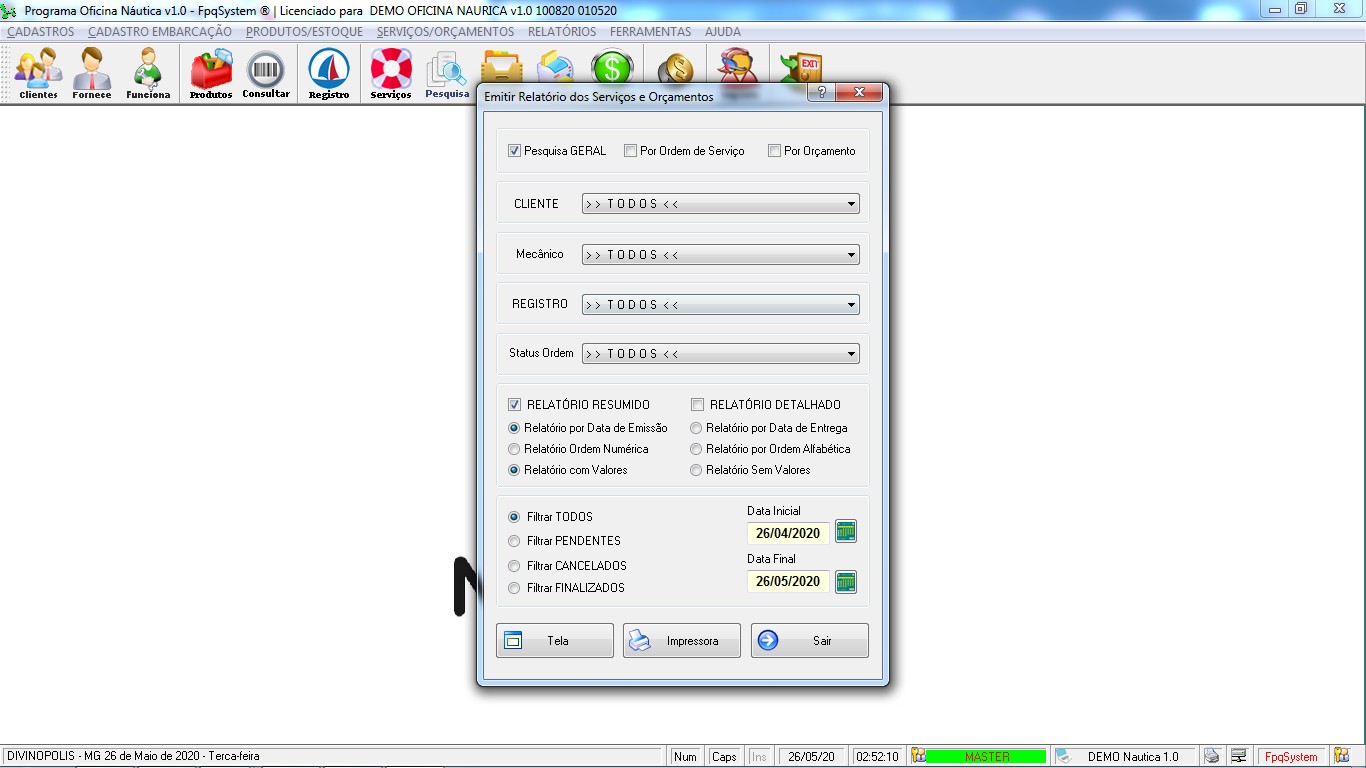Click the 02:52:10 clock in status bar
This screenshot has height=768, width=1366.
coord(878,757)
